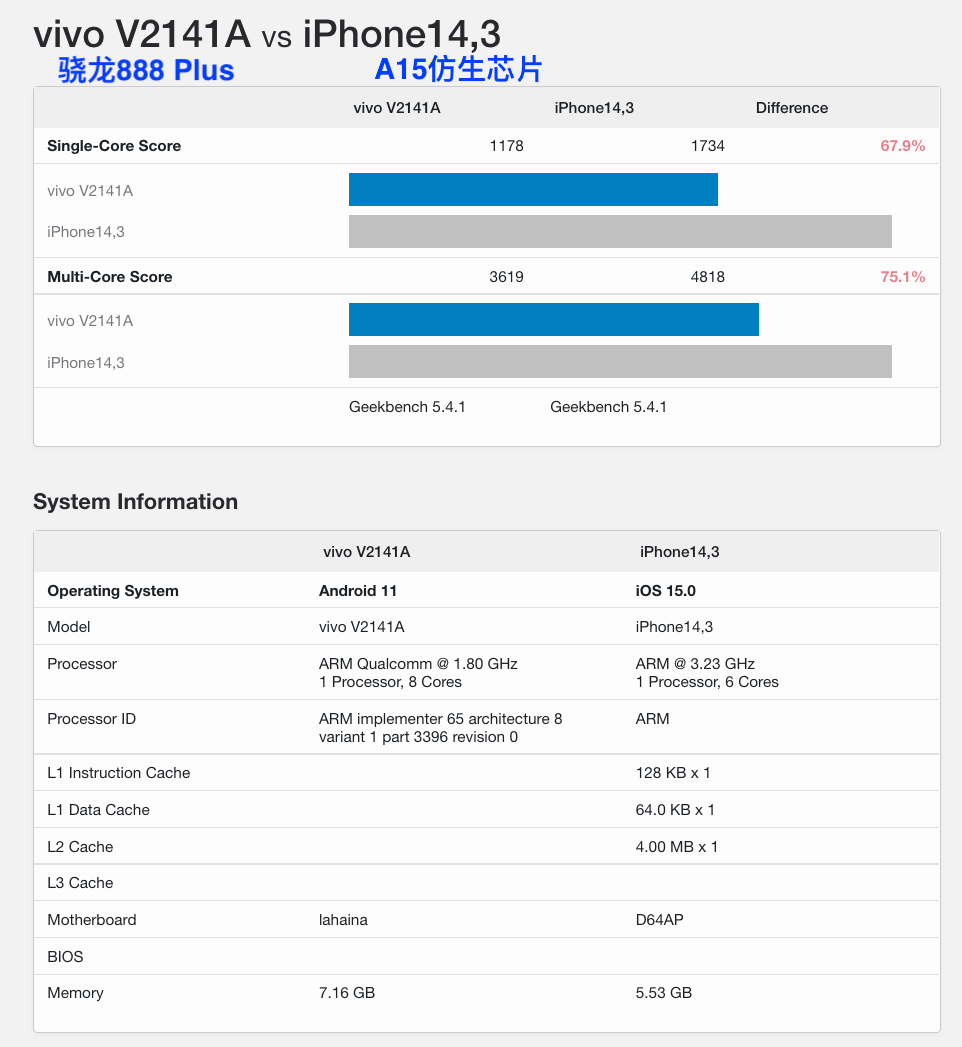
Task: Click the gray iPhone bar under Single-Core Score
Action: (x=620, y=231)
